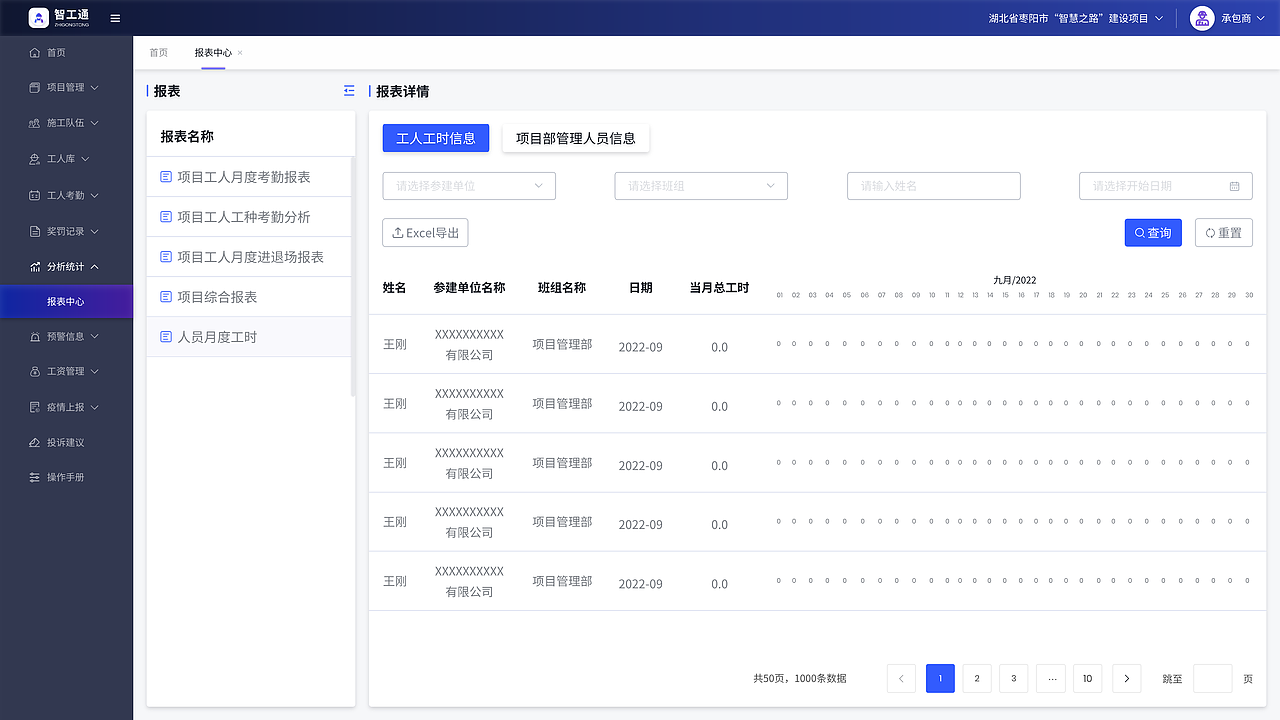Click the 查询 search button

tap(1152, 232)
